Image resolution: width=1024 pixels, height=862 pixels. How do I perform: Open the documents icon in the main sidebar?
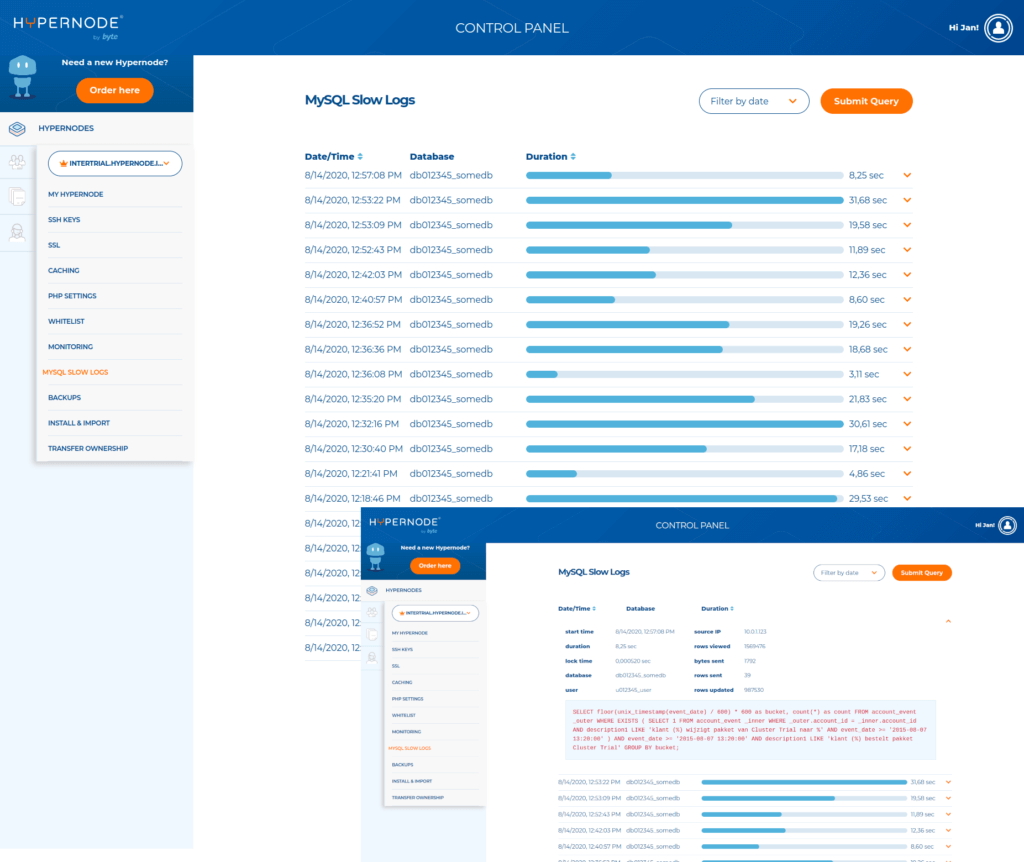17,197
